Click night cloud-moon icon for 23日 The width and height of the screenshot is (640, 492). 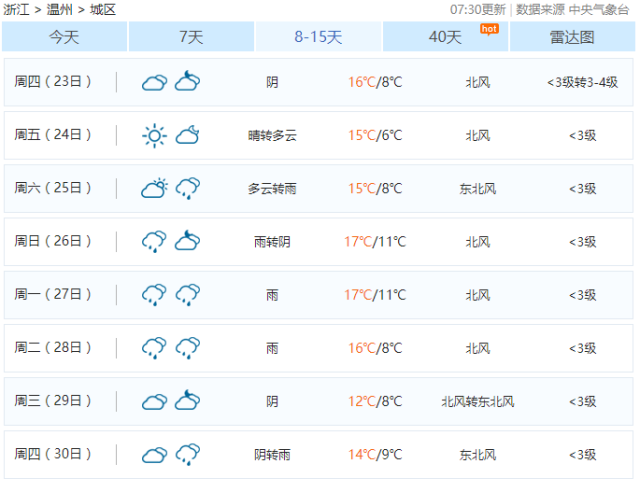(187, 81)
